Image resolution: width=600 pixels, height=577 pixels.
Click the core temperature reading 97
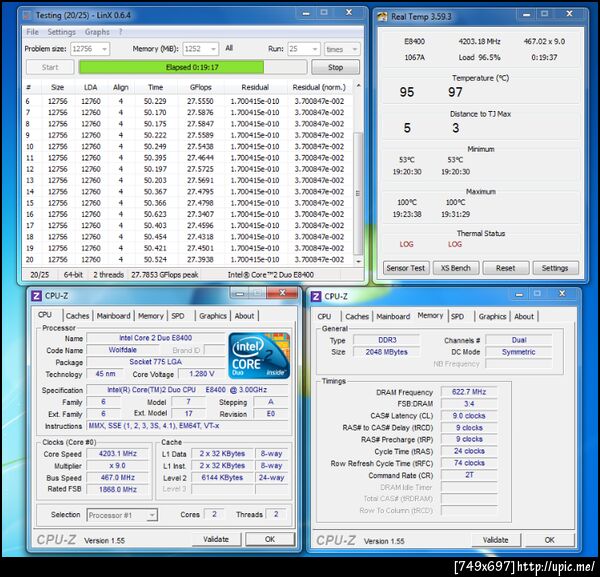(x=455, y=91)
